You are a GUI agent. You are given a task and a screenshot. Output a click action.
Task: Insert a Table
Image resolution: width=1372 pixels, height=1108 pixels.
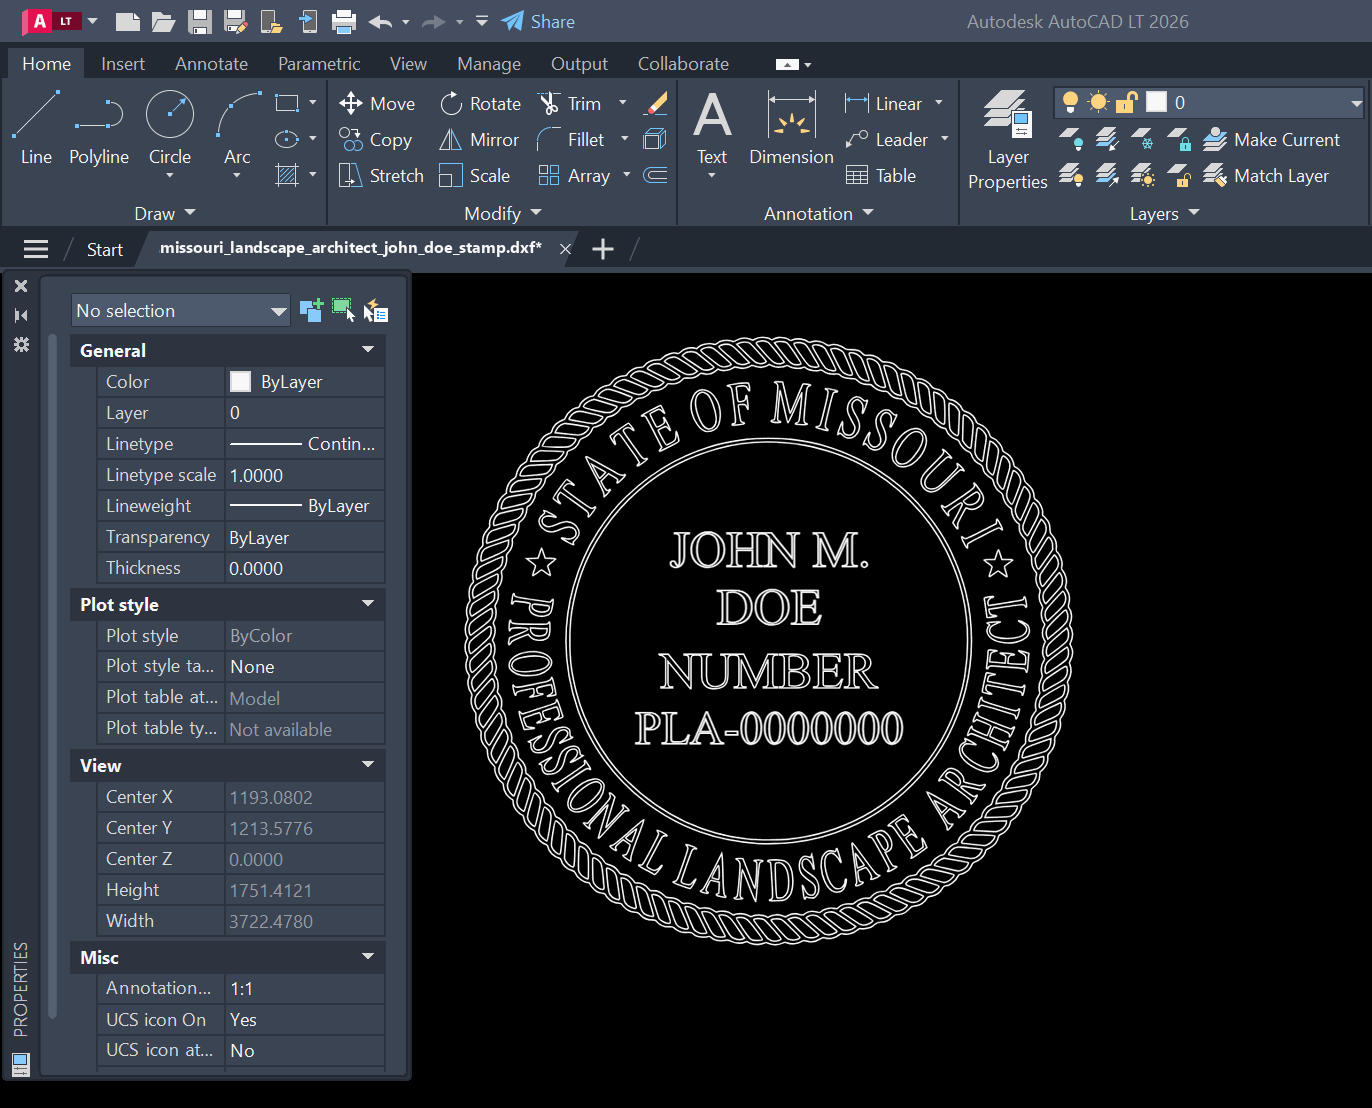(880, 176)
